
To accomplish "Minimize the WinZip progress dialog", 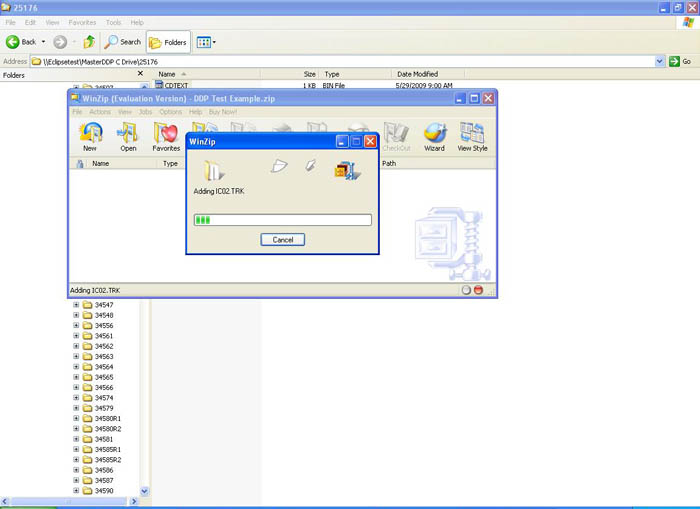I will [342, 142].
